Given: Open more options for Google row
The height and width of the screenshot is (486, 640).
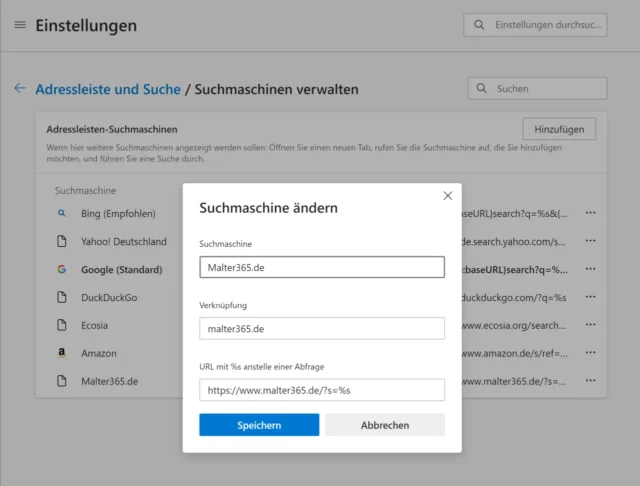Looking at the screenshot, I should (590, 269).
